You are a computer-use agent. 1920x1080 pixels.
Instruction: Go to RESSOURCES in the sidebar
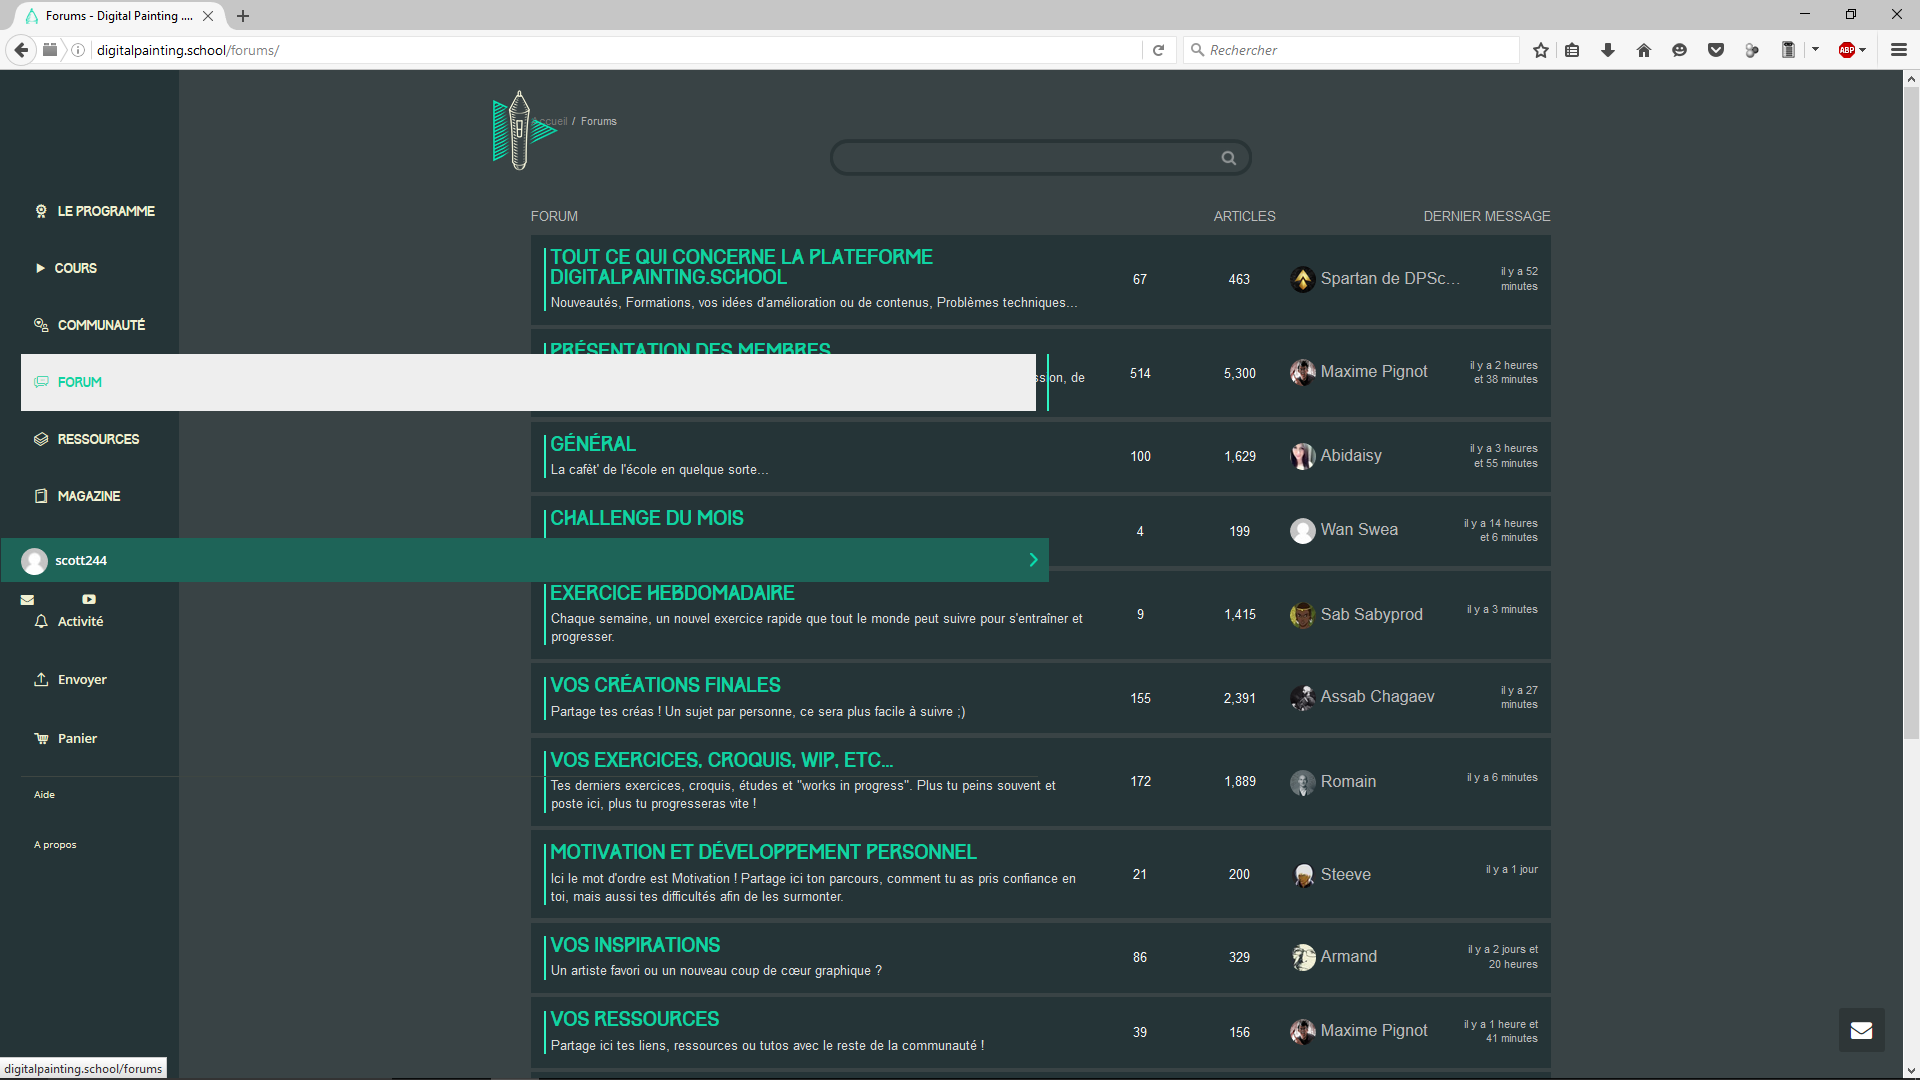98,439
